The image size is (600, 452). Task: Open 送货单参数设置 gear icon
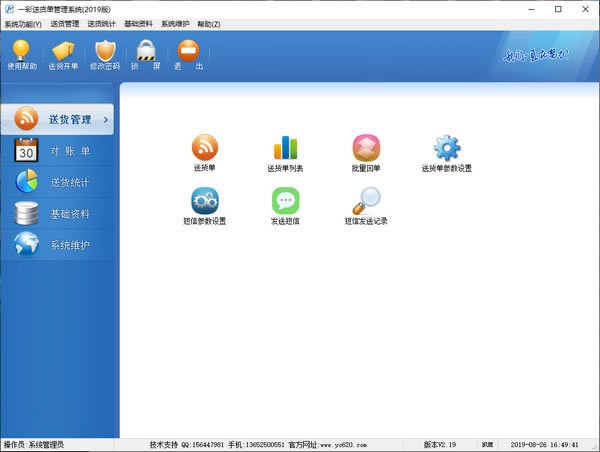(446, 148)
